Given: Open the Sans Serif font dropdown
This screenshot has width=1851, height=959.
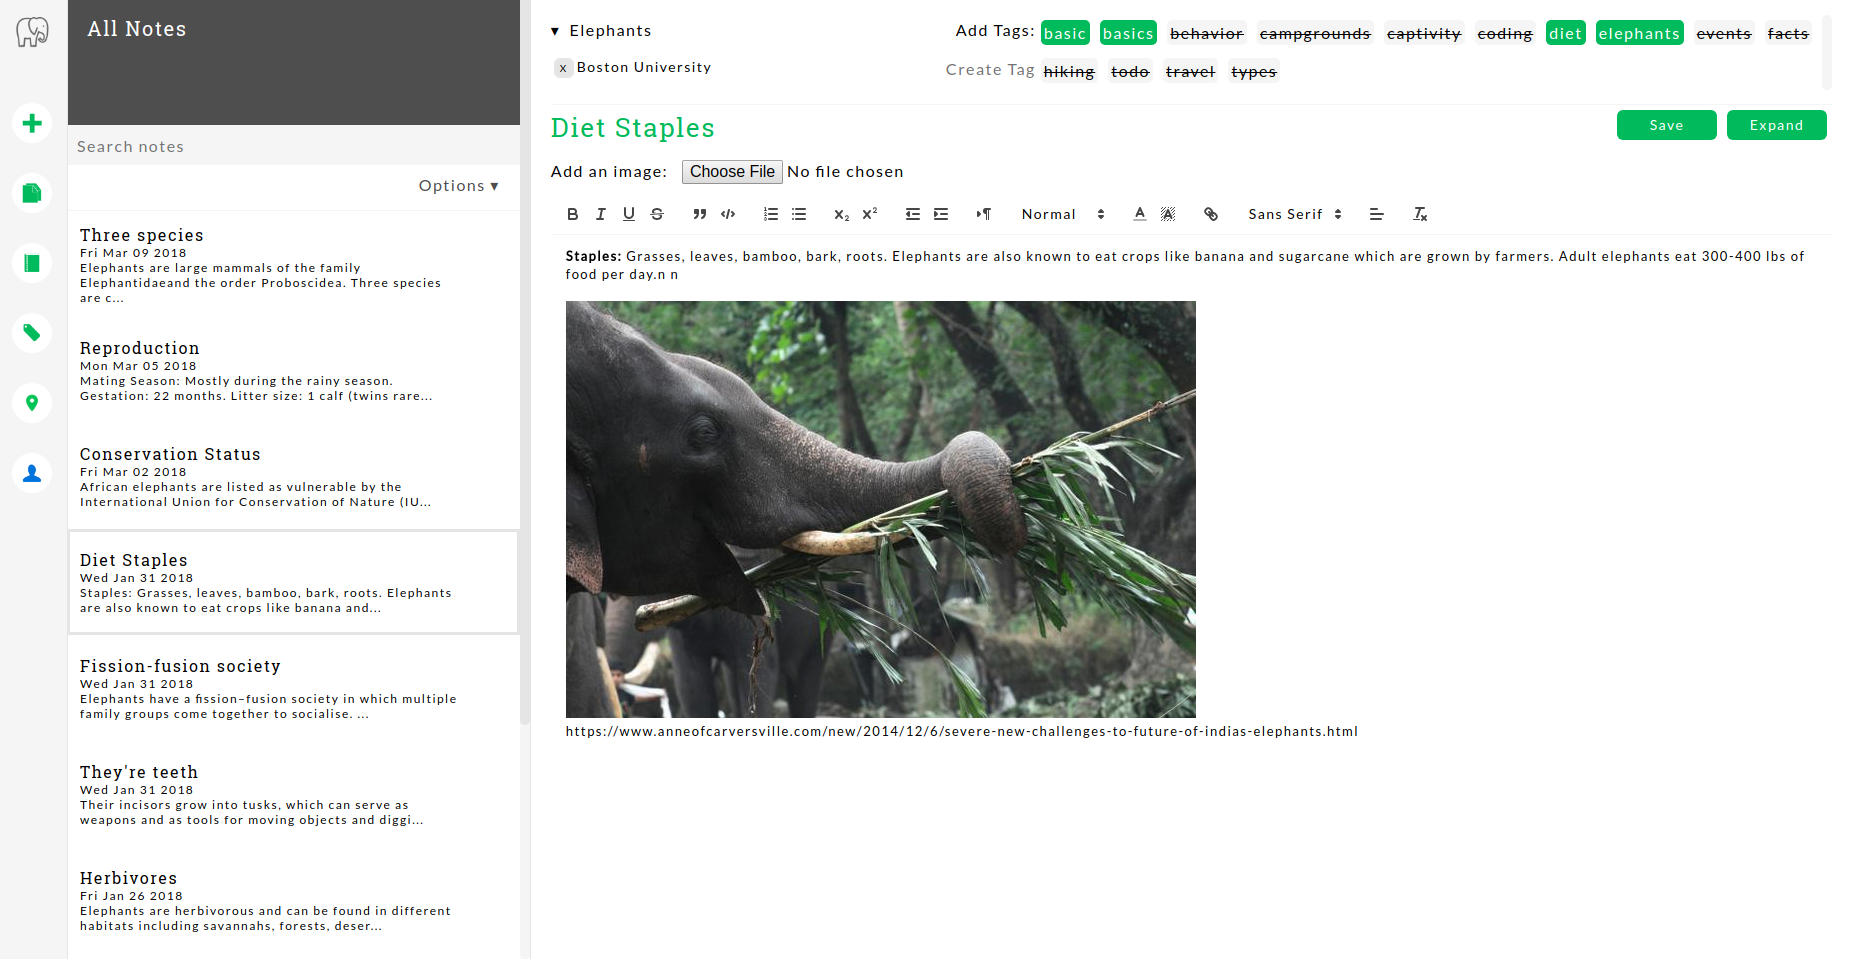Looking at the screenshot, I should (1294, 214).
